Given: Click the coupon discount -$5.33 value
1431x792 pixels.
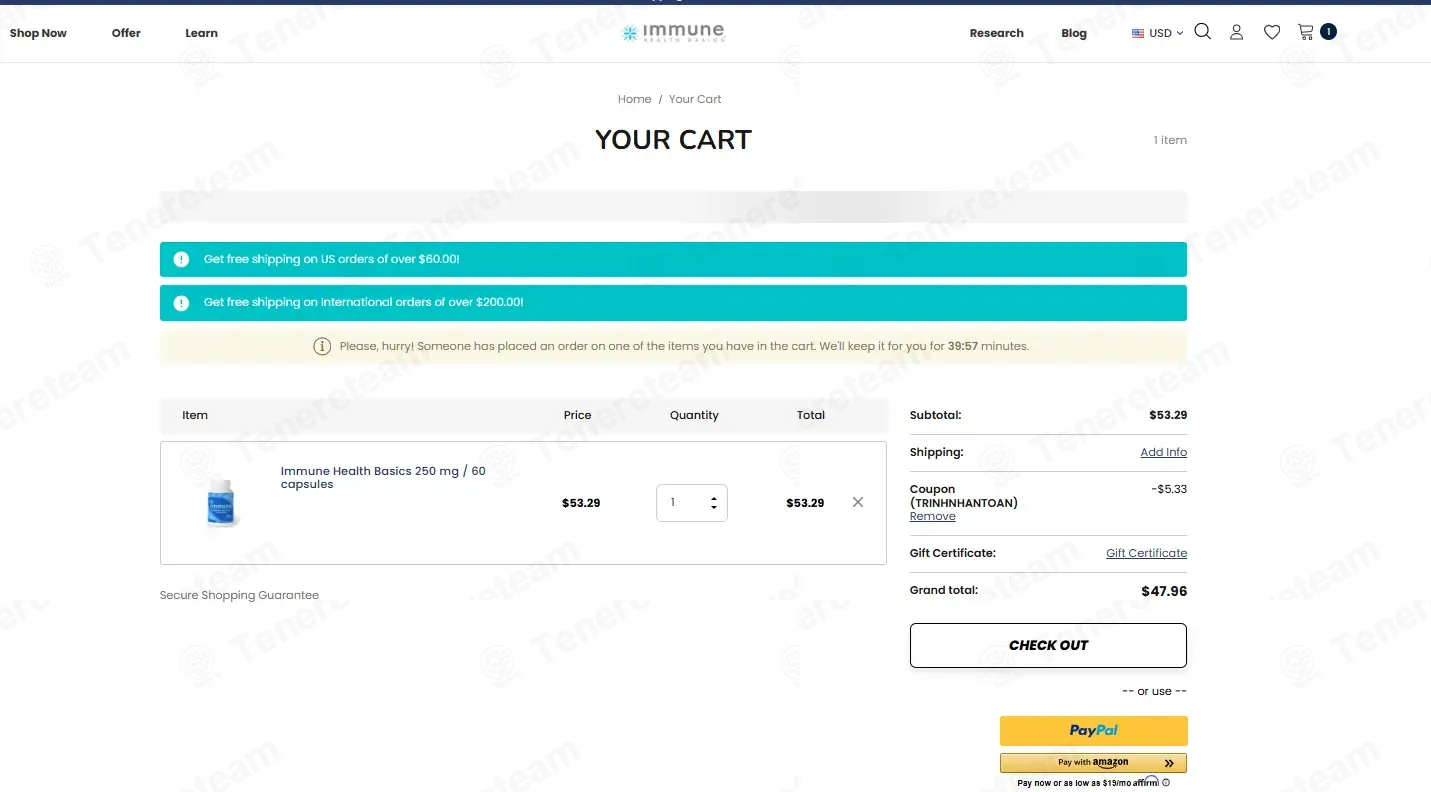Looking at the screenshot, I should coord(1169,489).
